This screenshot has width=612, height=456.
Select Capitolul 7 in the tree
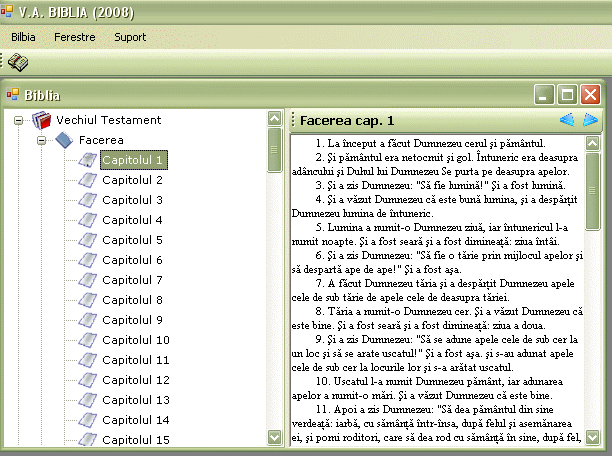pos(133,280)
